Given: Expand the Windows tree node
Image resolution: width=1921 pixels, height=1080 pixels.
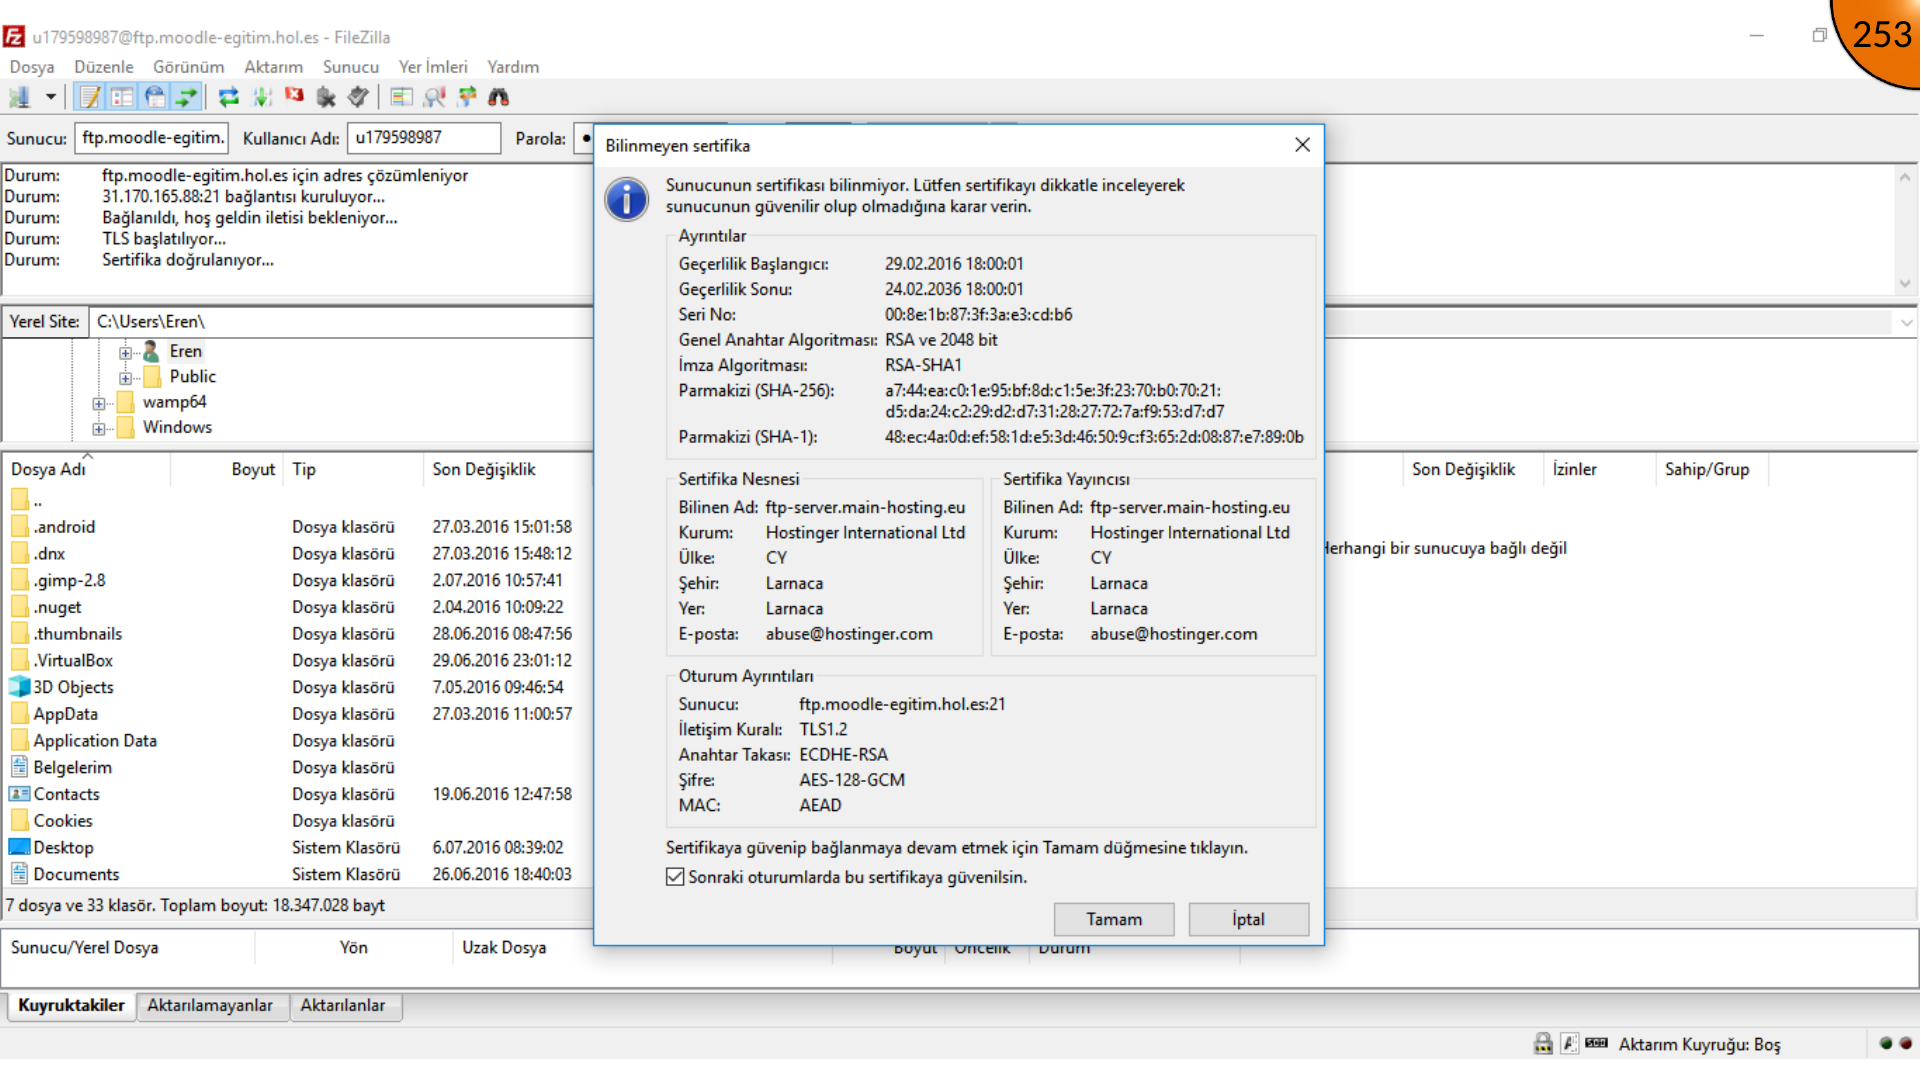Looking at the screenshot, I should click(98, 429).
